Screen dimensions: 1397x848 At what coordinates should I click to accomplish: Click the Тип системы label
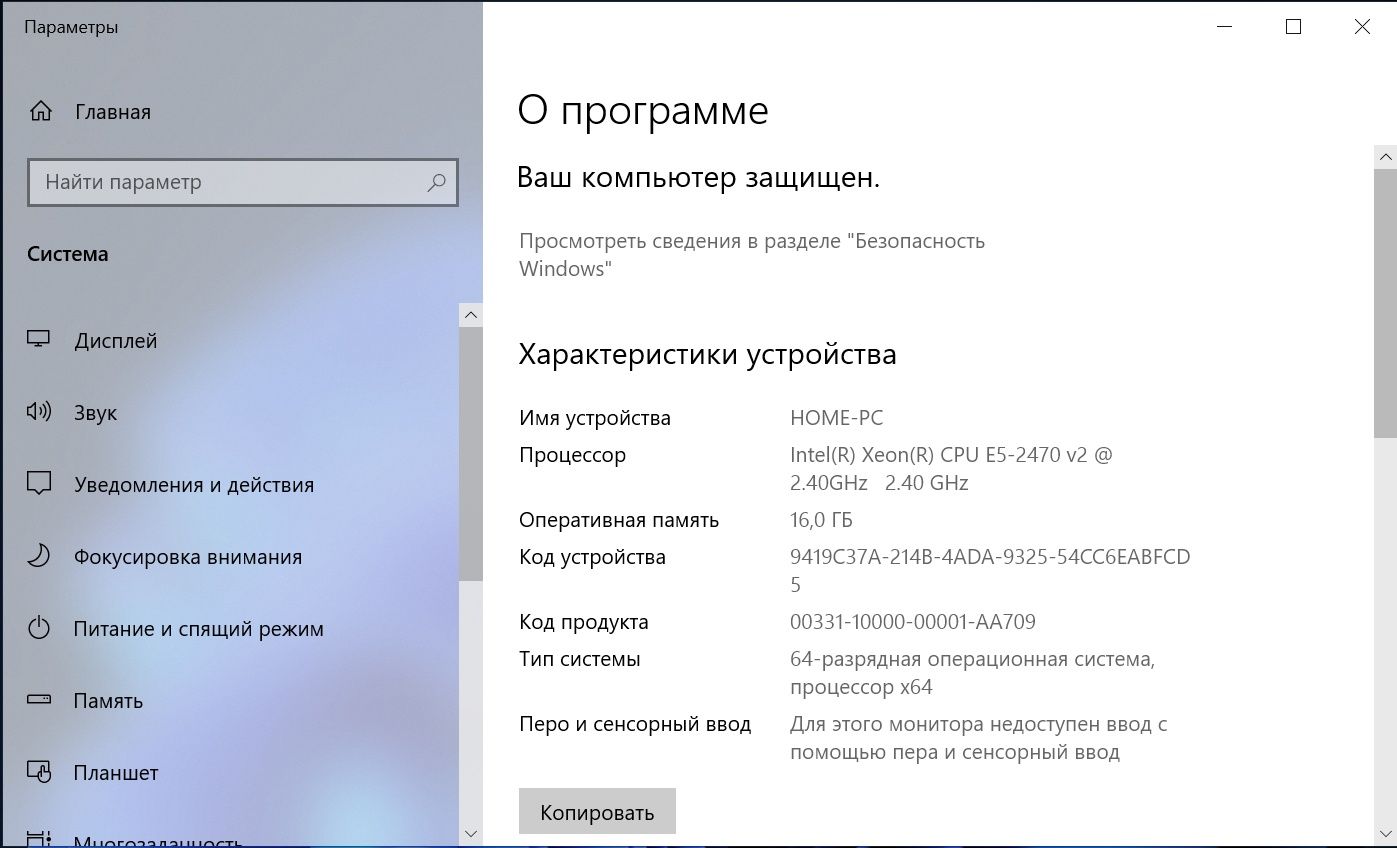click(x=580, y=659)
